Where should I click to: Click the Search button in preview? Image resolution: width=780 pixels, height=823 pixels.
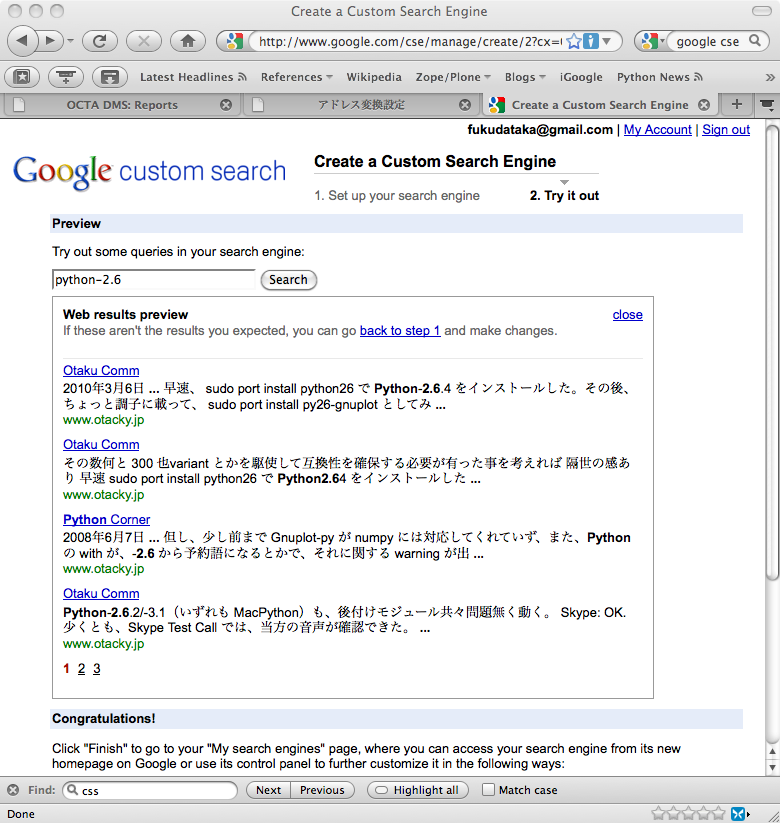(x=288, y=280)
